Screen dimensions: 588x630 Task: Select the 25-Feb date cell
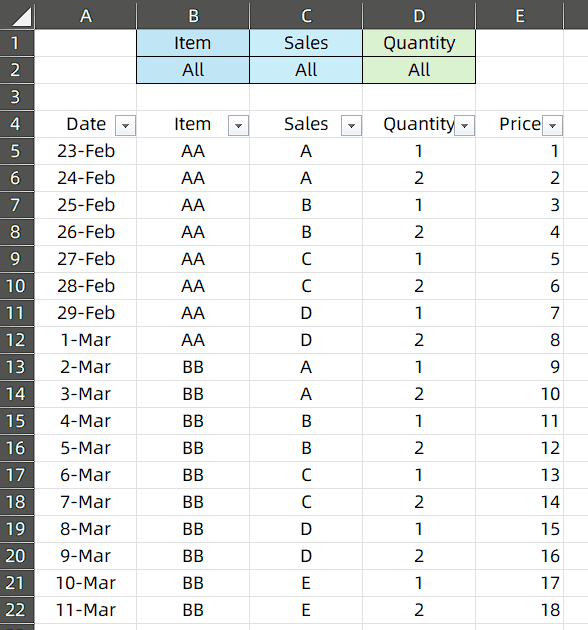coord(86,205)
